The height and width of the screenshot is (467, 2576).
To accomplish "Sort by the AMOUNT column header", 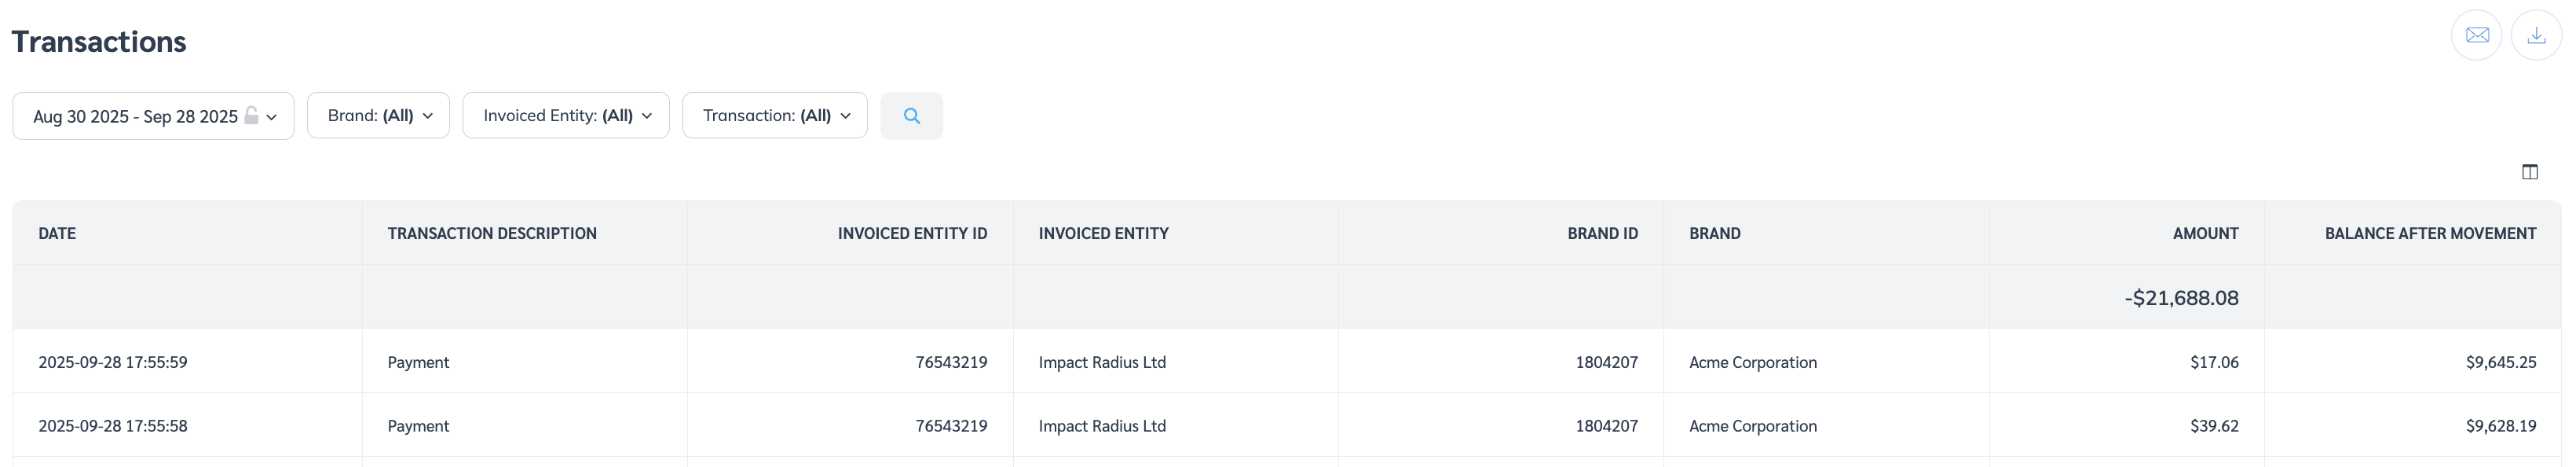I will (2205, 233).
